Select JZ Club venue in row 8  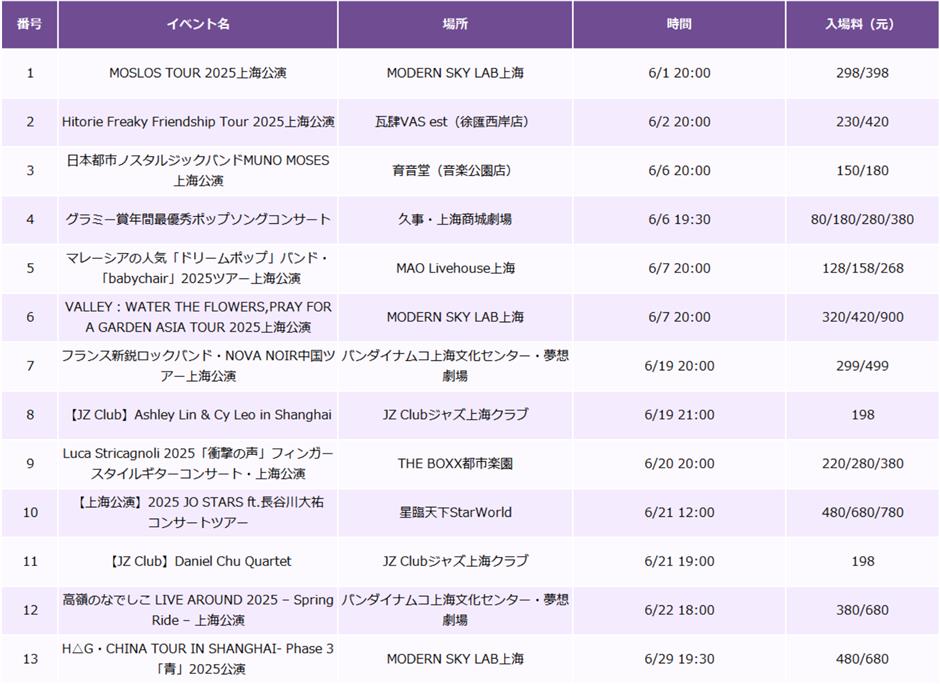coord(455,415)
